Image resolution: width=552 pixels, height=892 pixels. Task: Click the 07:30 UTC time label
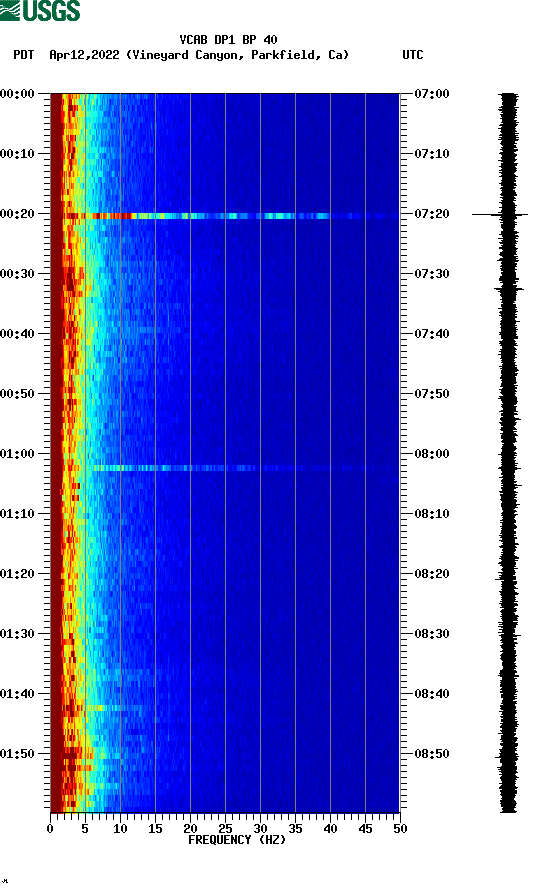tap(432, 274)
